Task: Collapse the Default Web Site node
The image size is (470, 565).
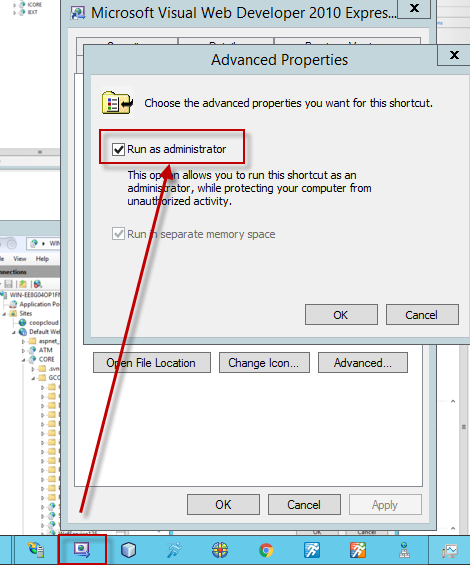Action: [14, 332]
